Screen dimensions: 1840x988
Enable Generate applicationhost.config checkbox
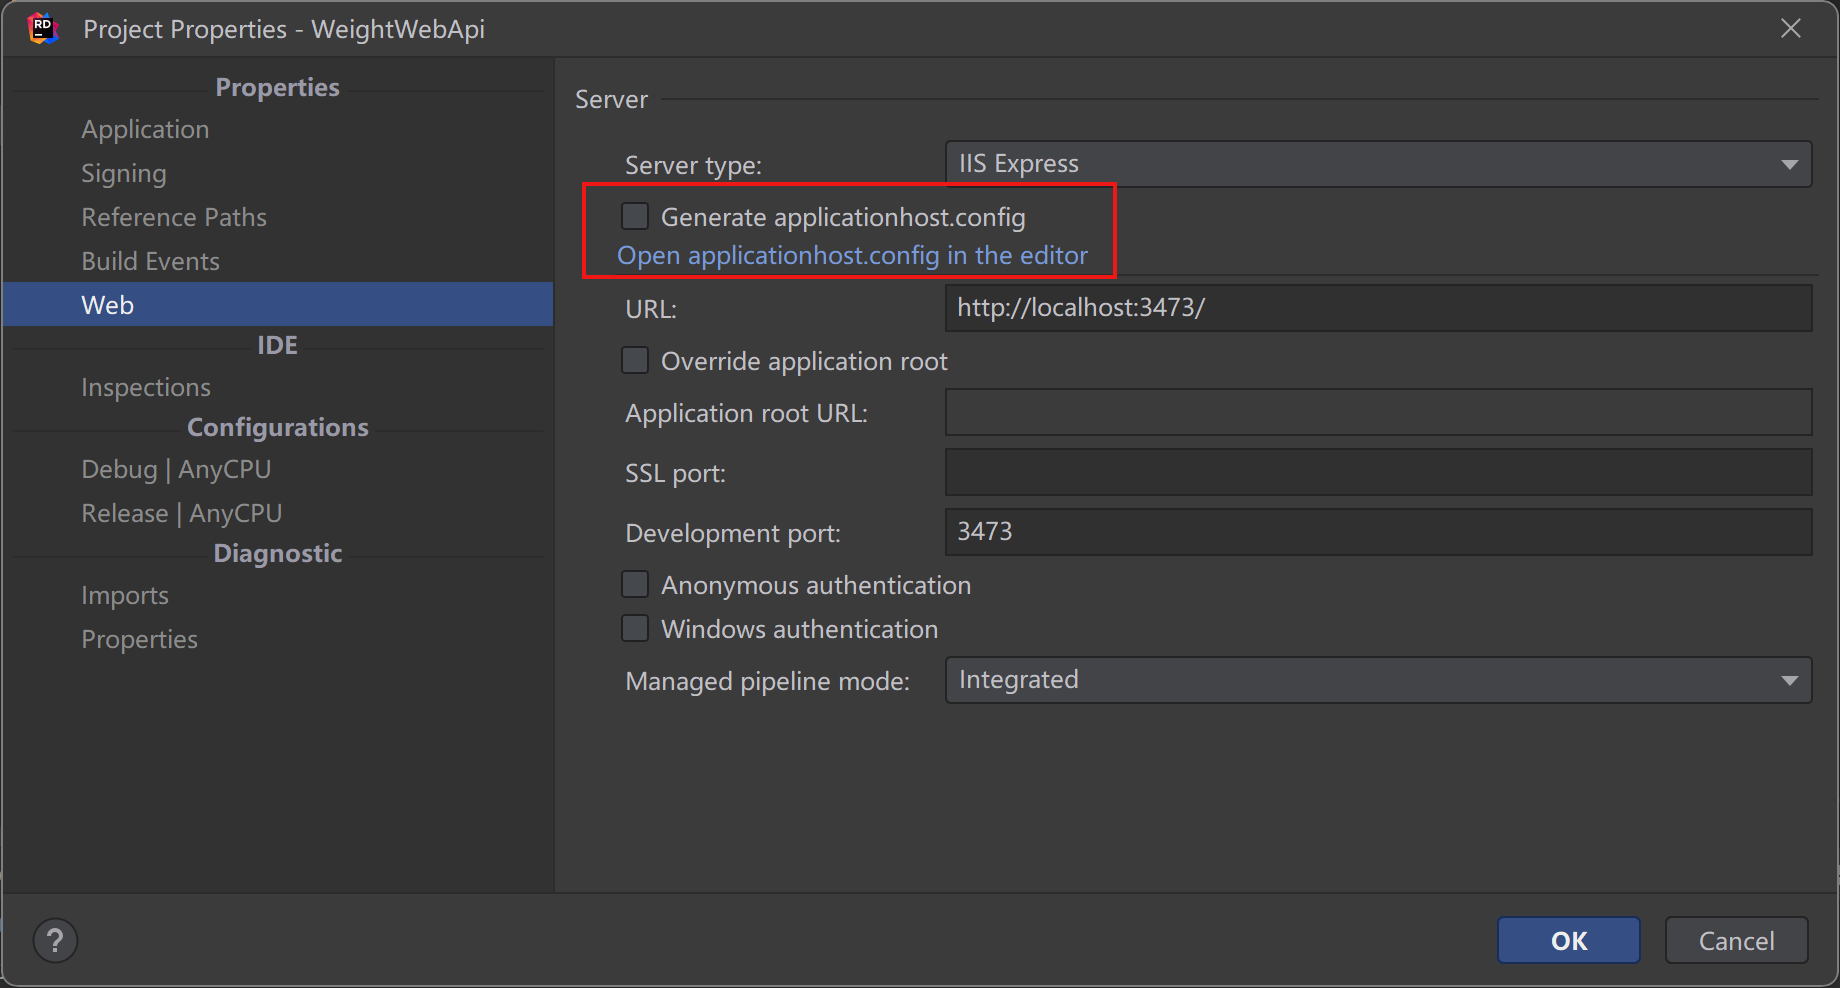click(x=635, y=216)
